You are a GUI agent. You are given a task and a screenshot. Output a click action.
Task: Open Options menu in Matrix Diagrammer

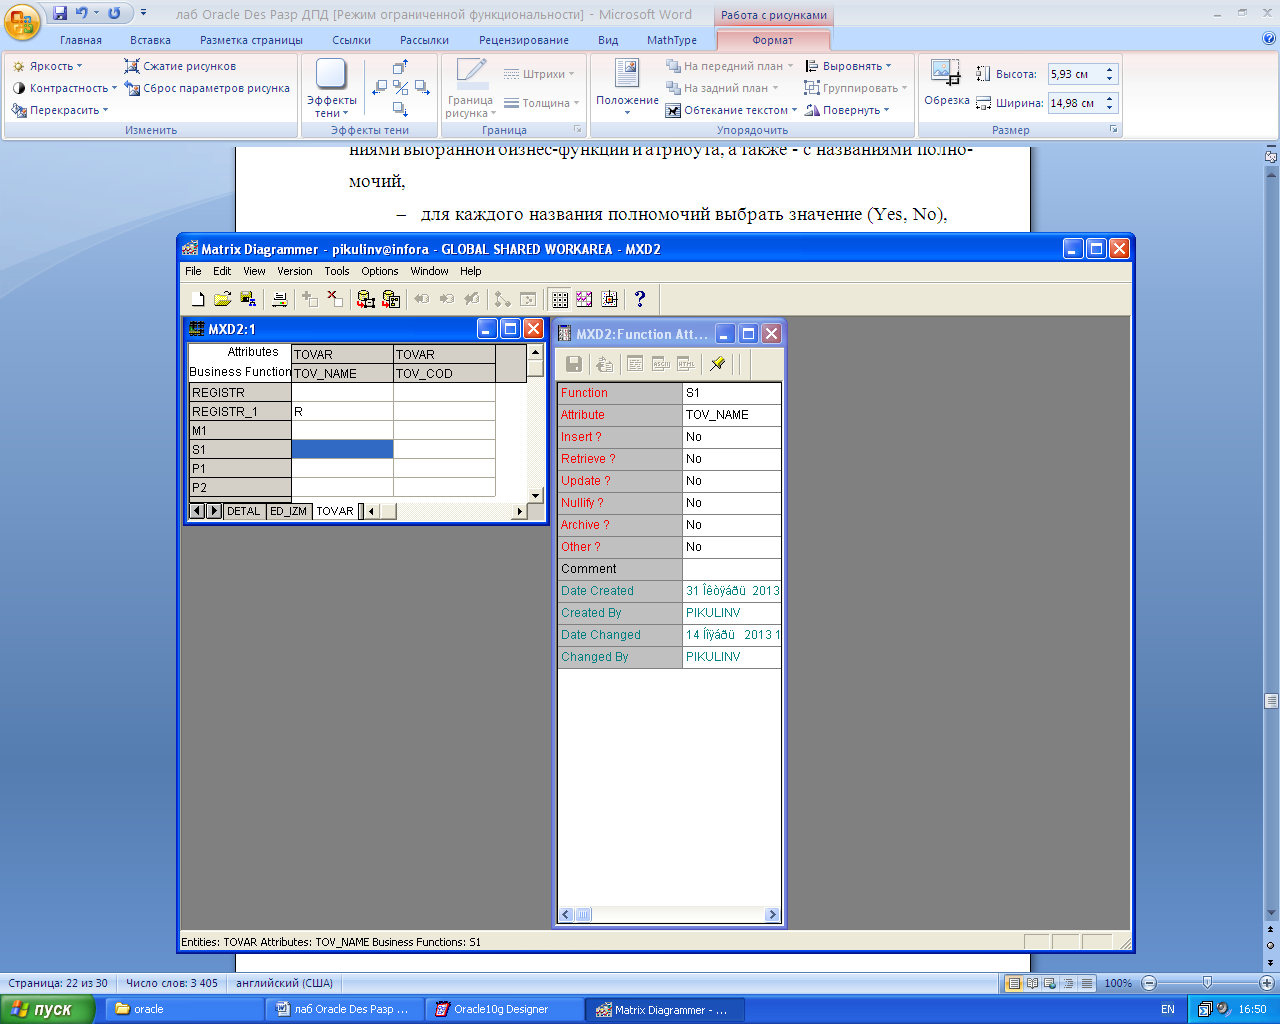coord(380,271)
